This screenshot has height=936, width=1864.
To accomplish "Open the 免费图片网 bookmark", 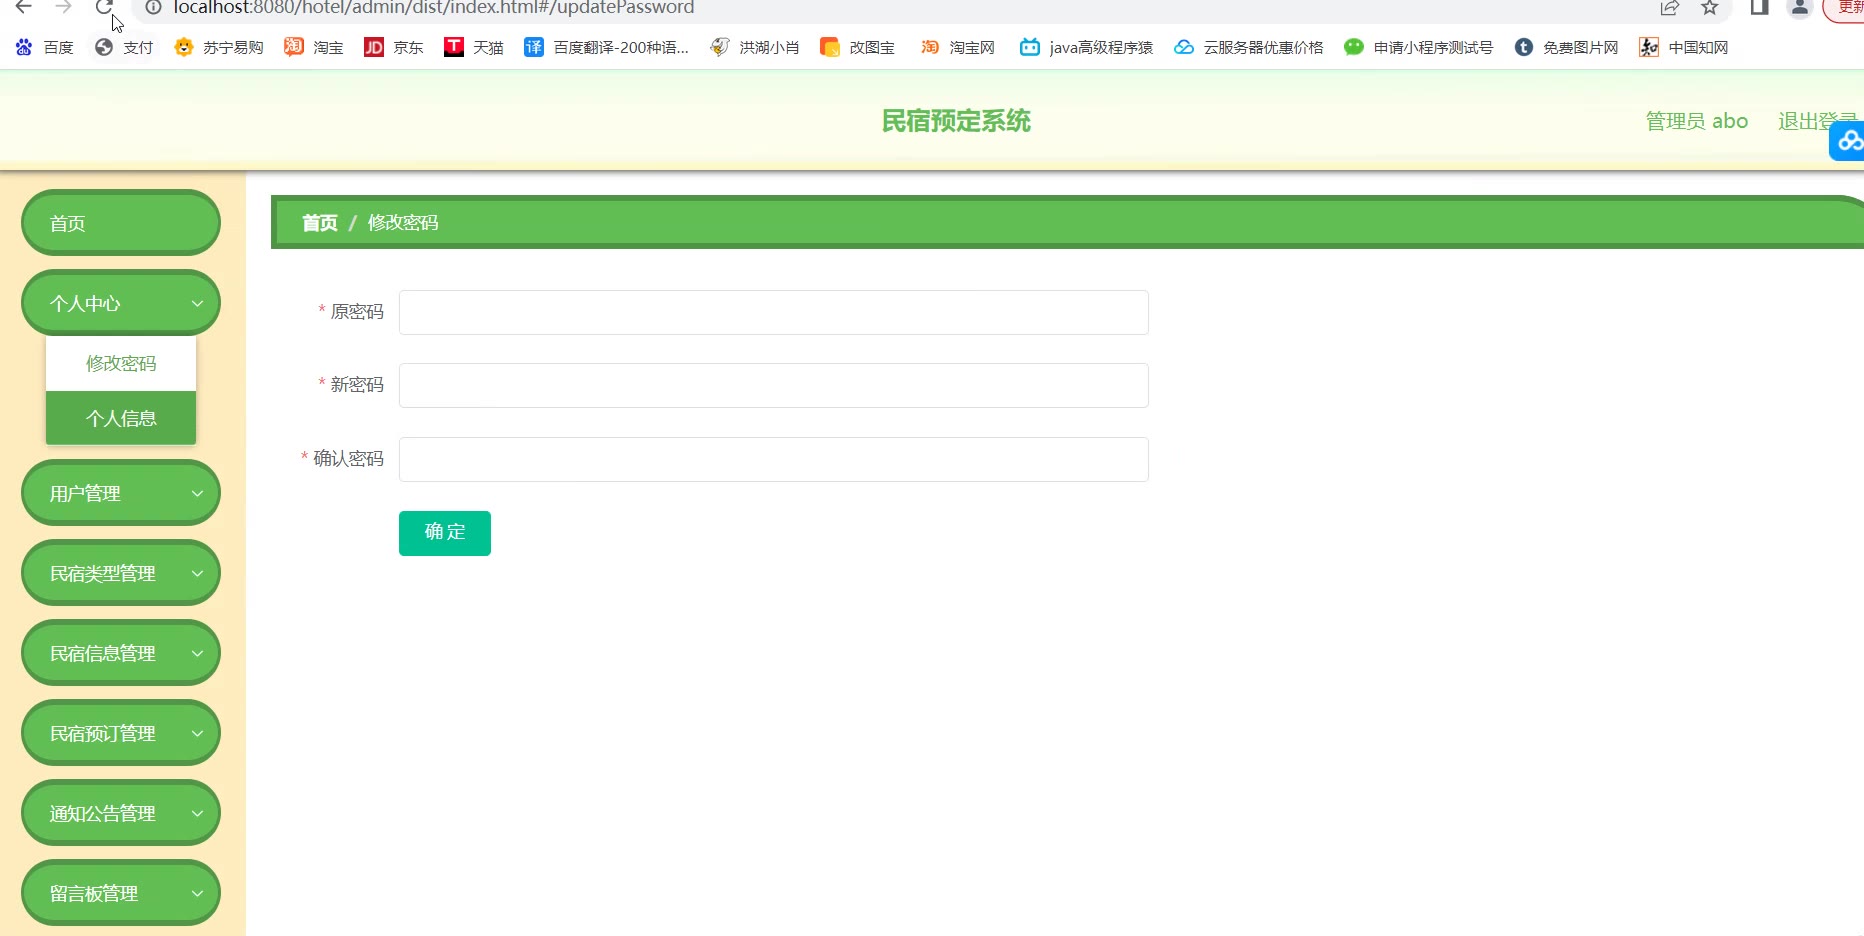I will [1567, 47].
